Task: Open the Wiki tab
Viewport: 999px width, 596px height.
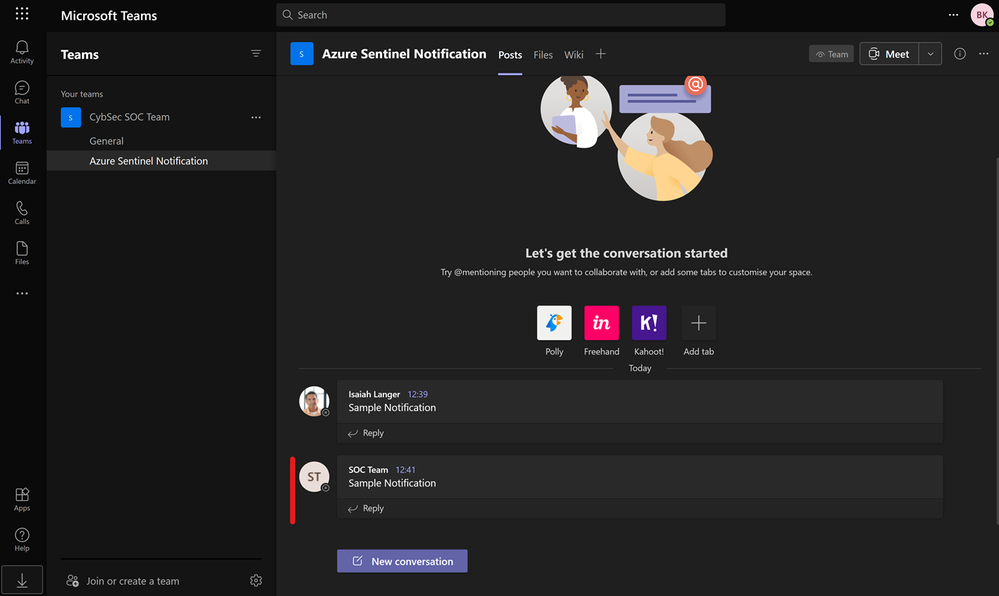Action: (573, 55)
